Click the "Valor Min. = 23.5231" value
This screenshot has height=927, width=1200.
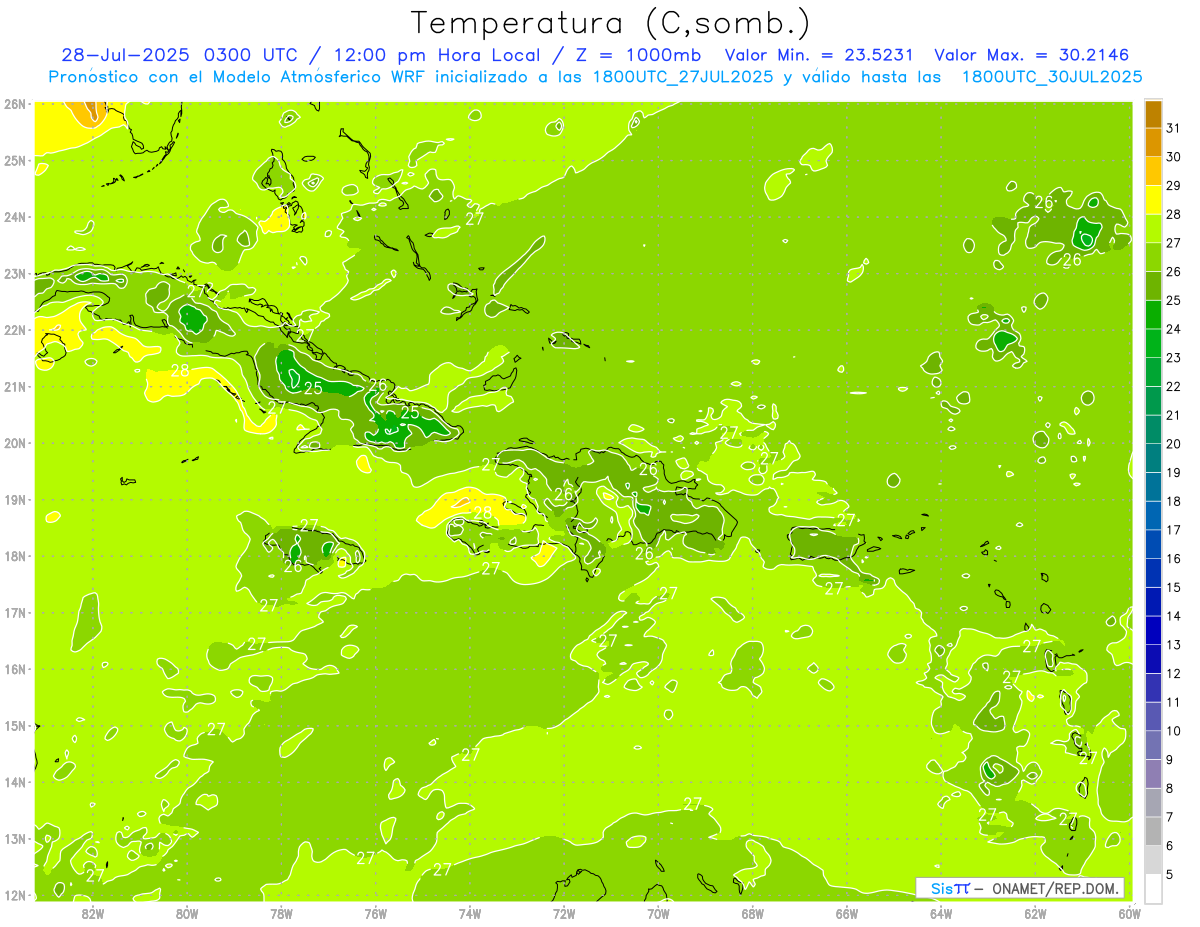point(818,55)
